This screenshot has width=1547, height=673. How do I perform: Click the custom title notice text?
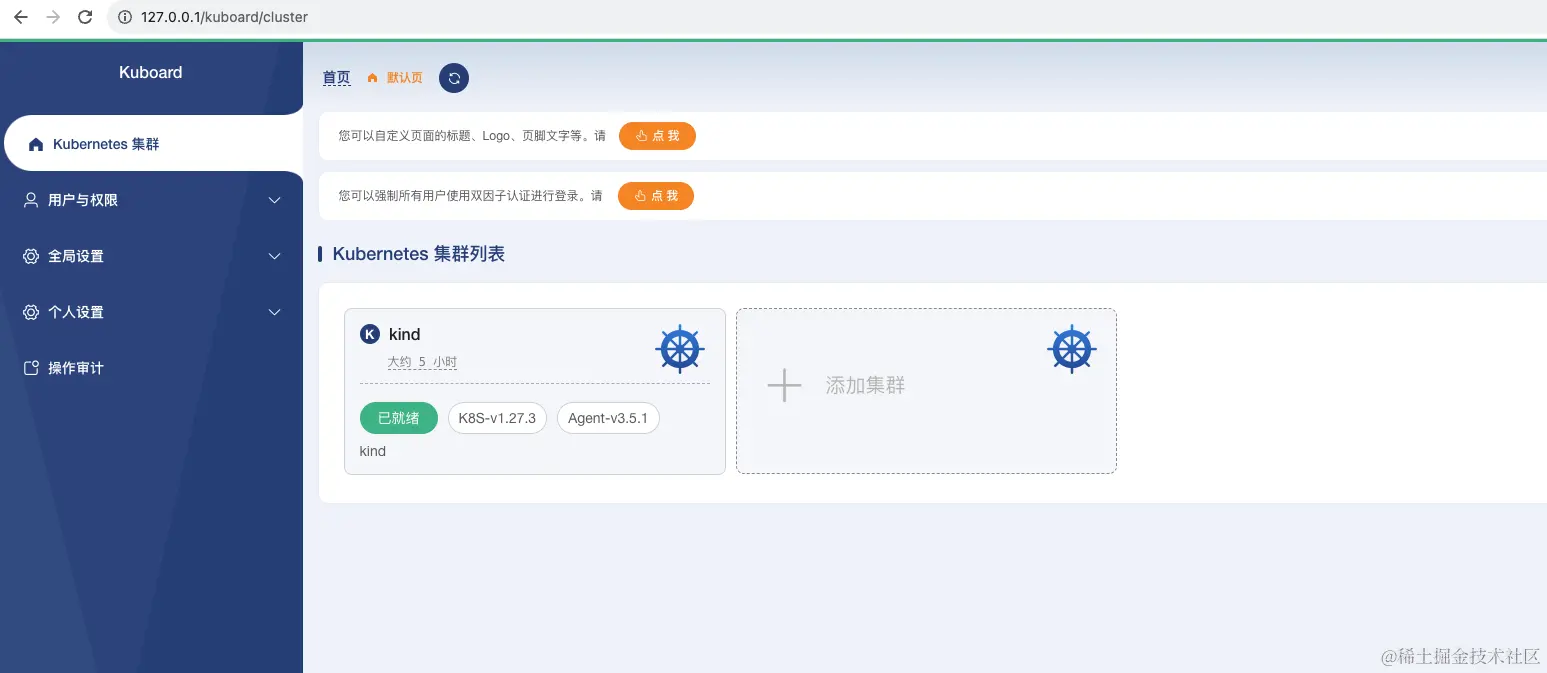click(x=472, y=136)
